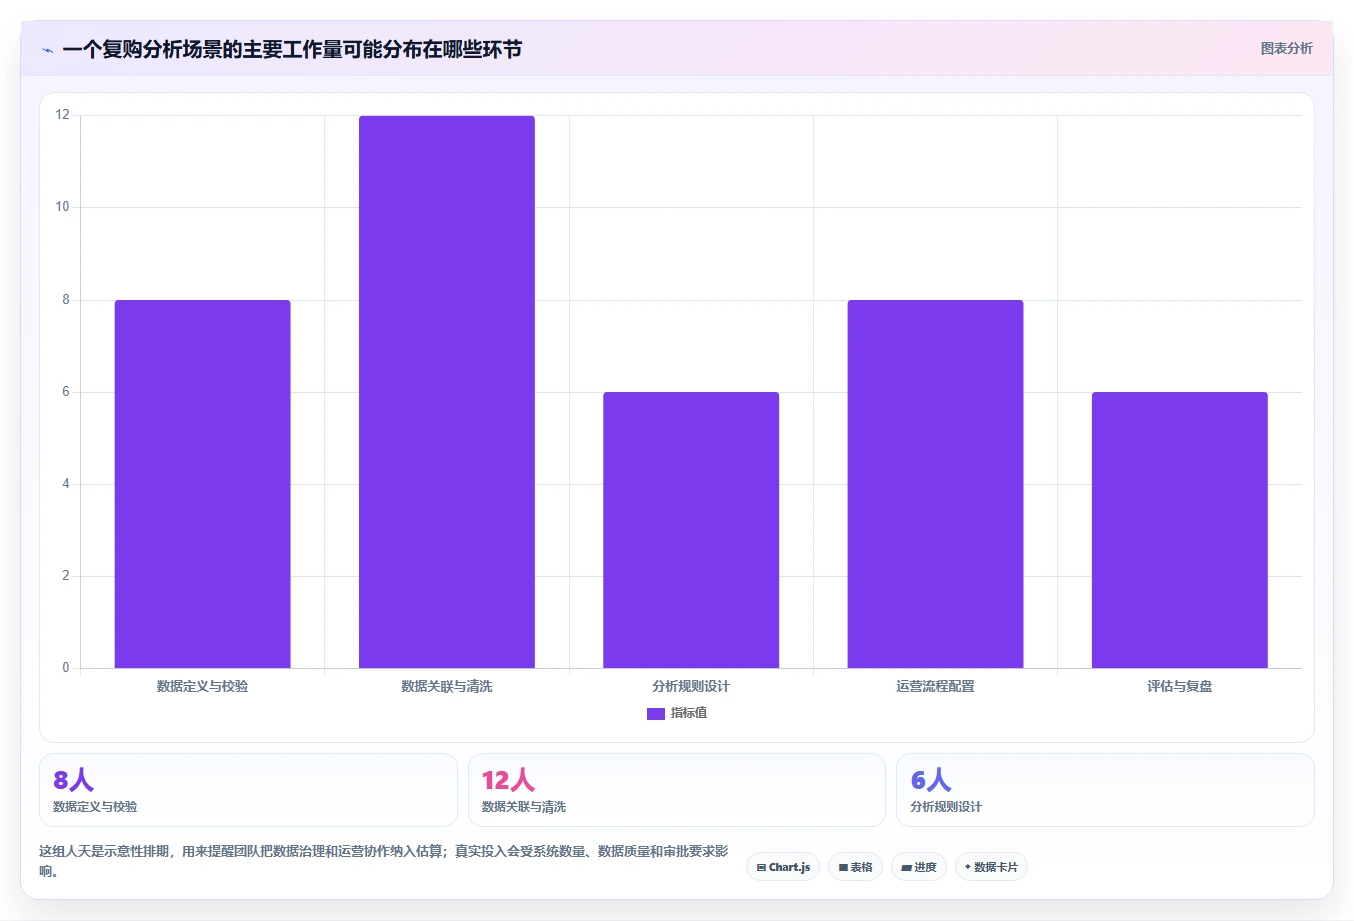The width and height of the screenshot is (1354, 921).
Task: Open the 12人 数据关联与清洗 stat card
Action: pos(677,790)
